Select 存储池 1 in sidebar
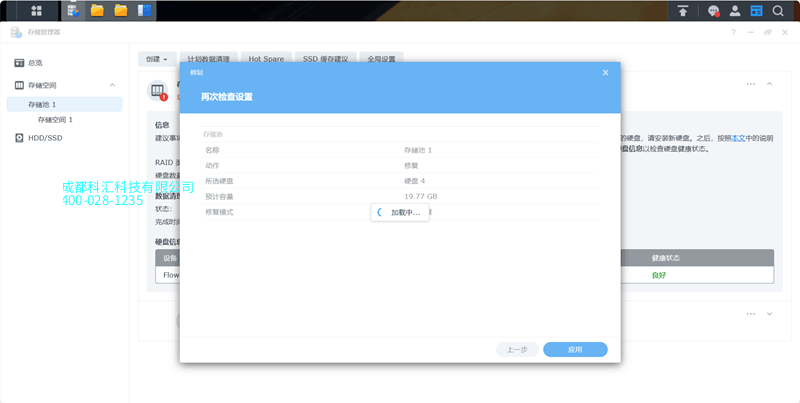The image size is (800, 403). click(64, 104)
